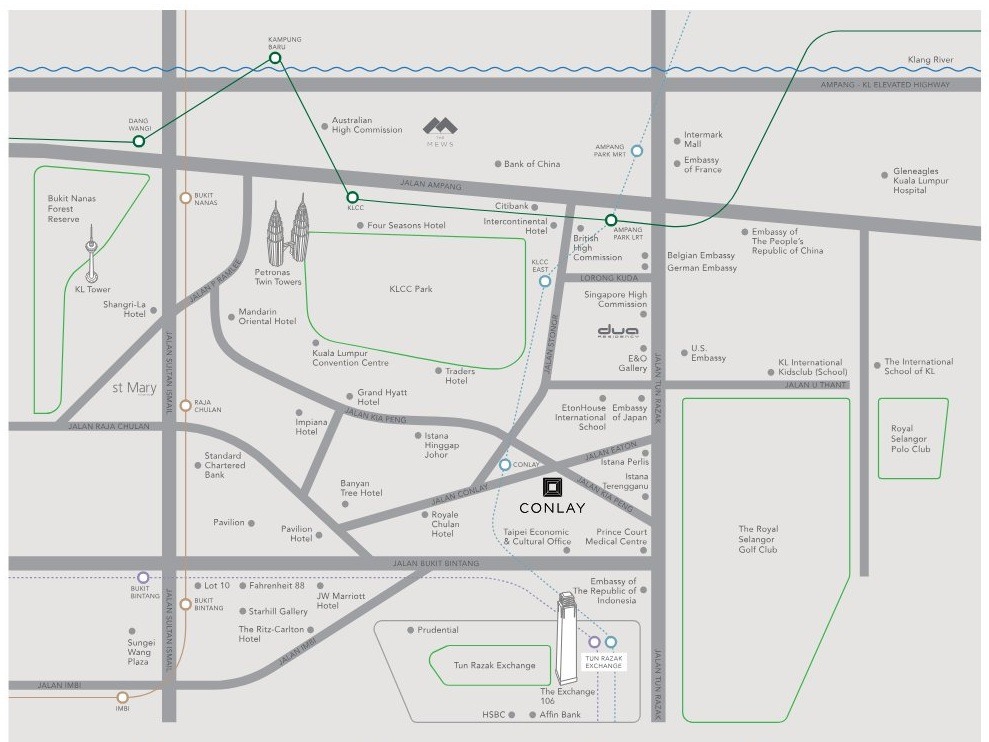This screenshot has width=989, height=742.
Task: Click the Jalan Bukit Bintang road label
Action: pos(436,563)
